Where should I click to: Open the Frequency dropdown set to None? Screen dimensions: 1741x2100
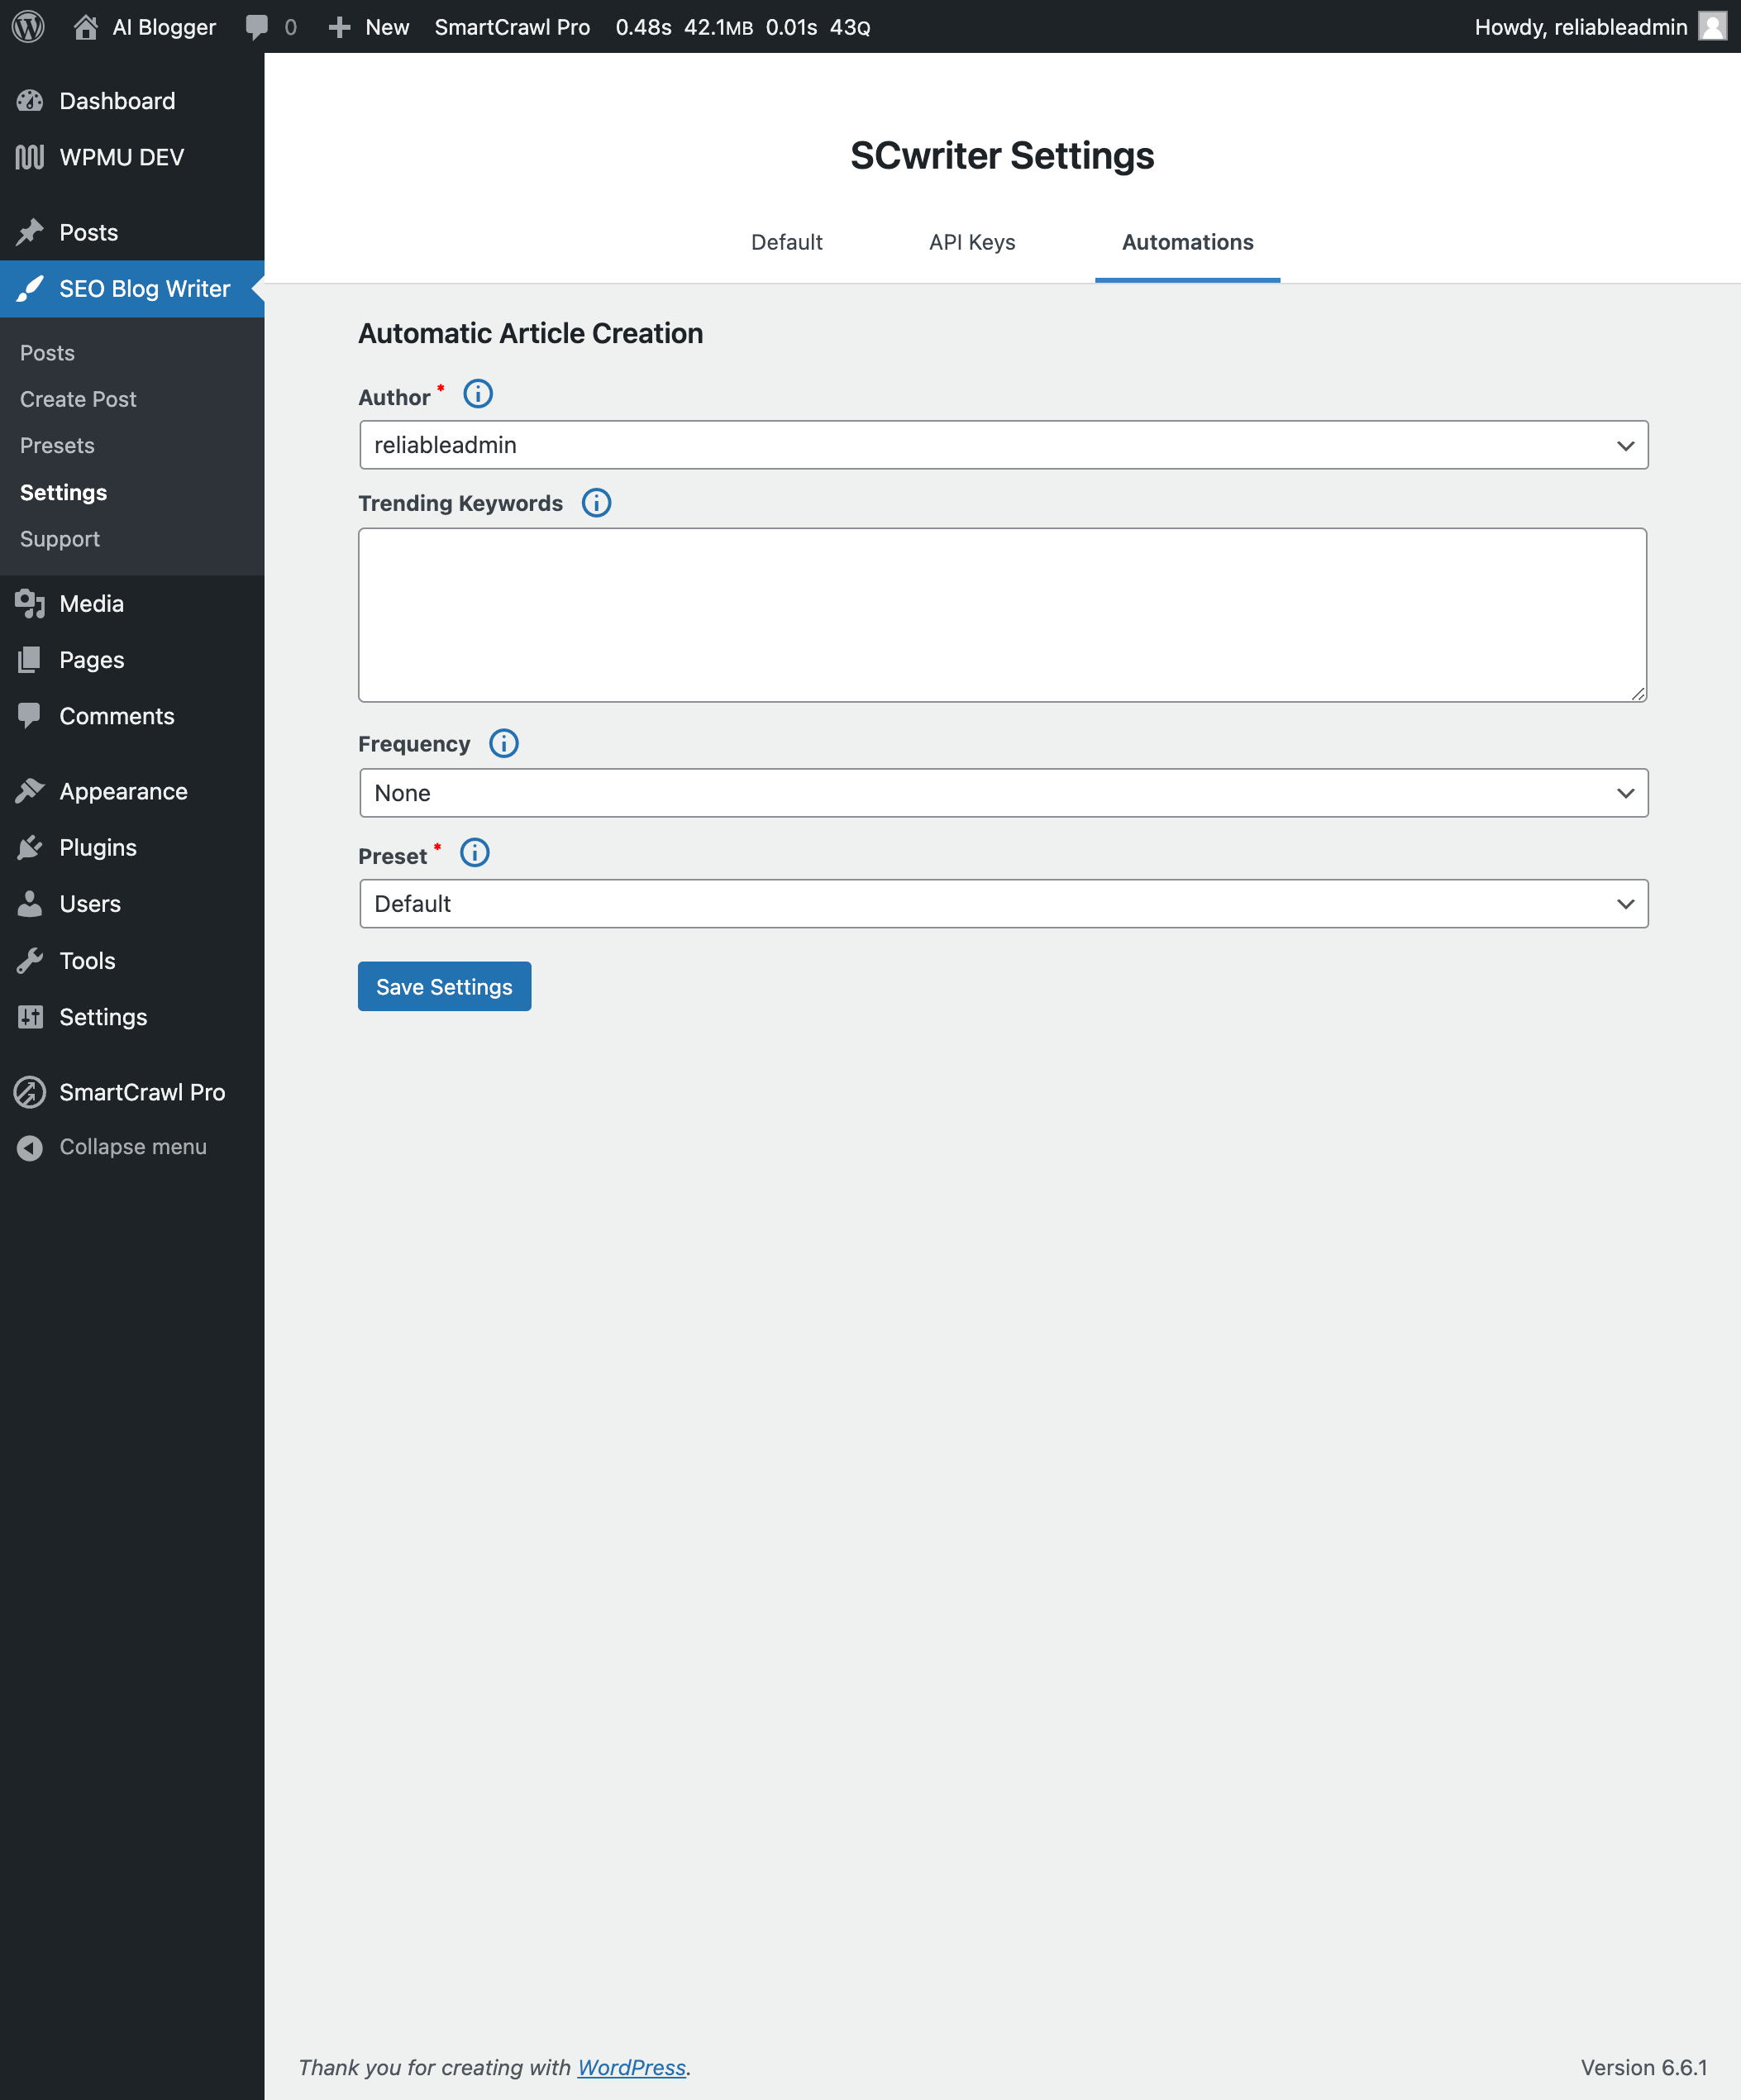tap(1003, 793)
